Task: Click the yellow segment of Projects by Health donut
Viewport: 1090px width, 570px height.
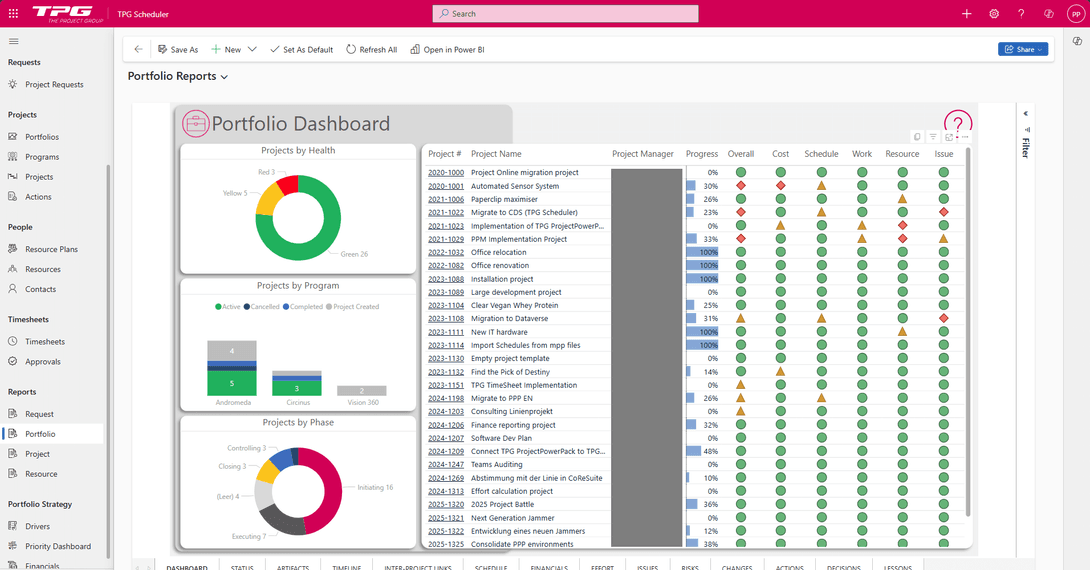Action: pos(268,202)
